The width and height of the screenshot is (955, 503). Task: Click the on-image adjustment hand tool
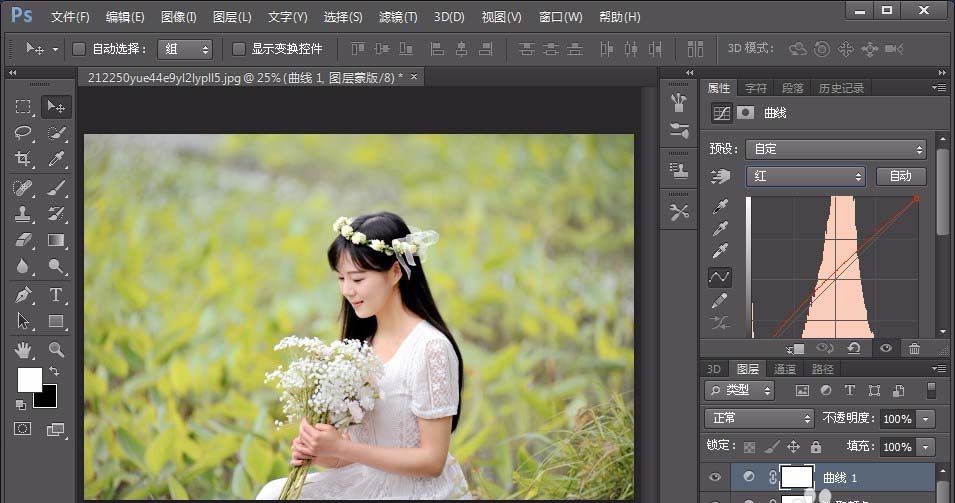pyautogui.click(x=720, y=177)
